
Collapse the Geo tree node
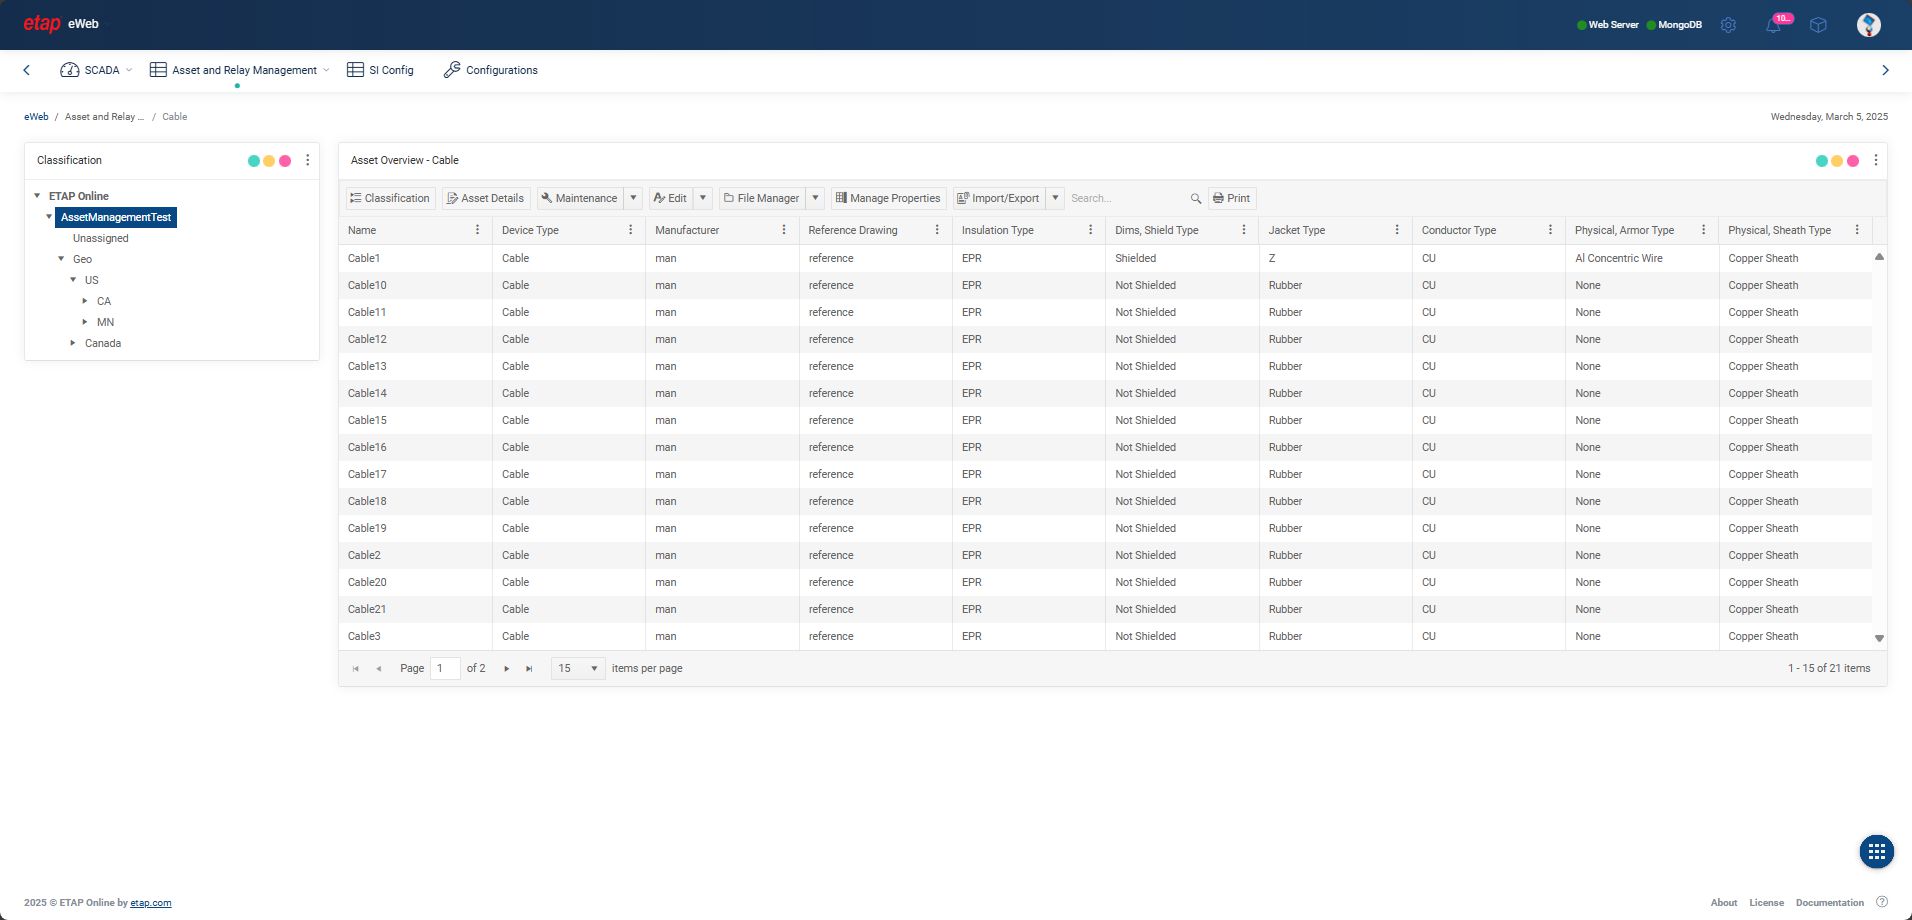[61, 259]
